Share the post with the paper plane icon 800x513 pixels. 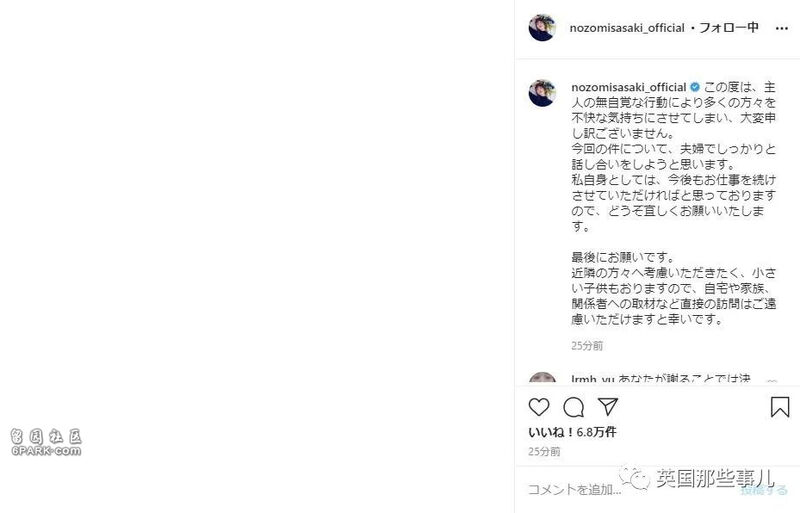pos(608,406)
